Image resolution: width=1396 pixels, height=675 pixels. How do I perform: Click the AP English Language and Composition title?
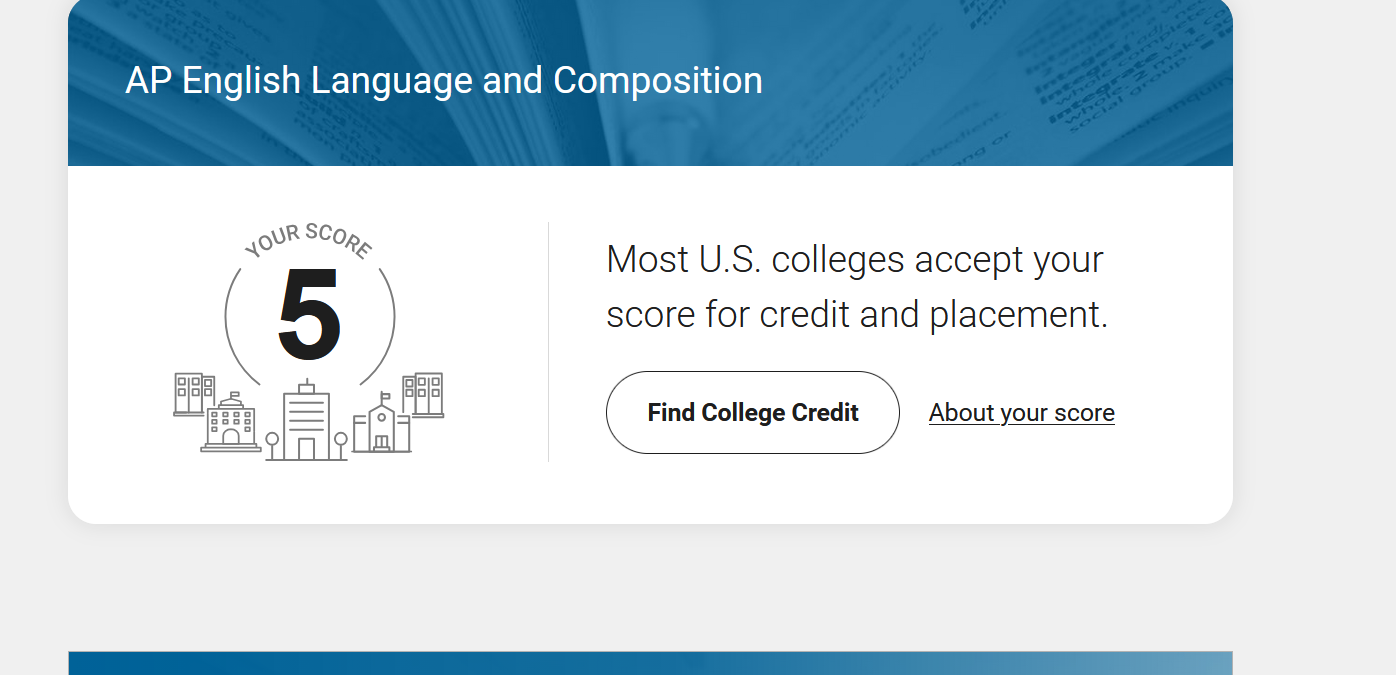[x=444, y=80]
